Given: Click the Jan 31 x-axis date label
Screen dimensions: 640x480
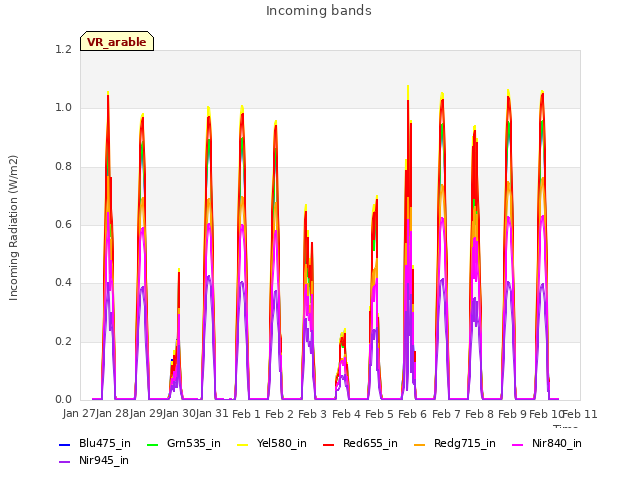Looking at the screenshot, I should [212, 414].
